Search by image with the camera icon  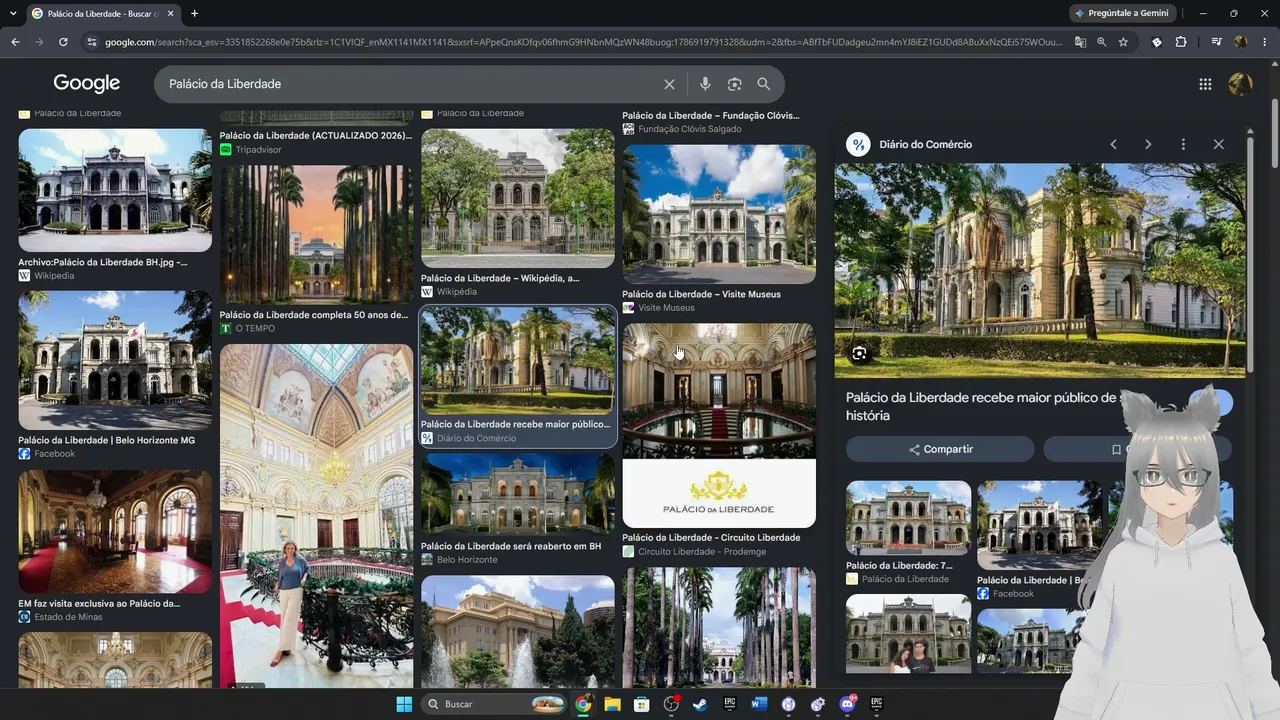(734, 84)
